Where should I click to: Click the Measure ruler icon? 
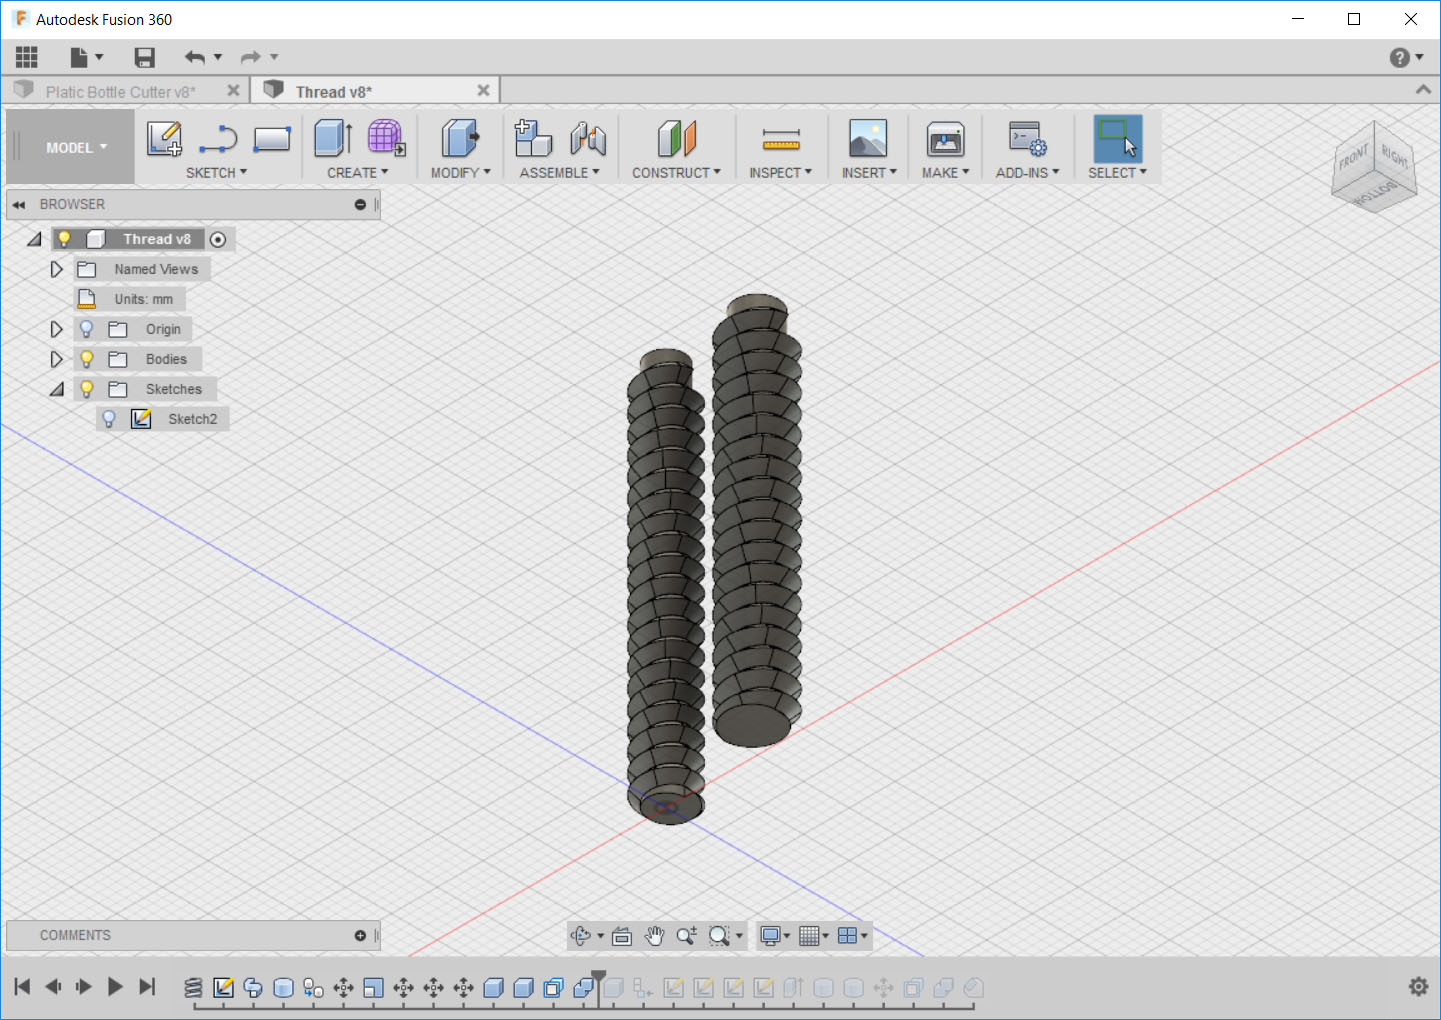coord(781,139)
